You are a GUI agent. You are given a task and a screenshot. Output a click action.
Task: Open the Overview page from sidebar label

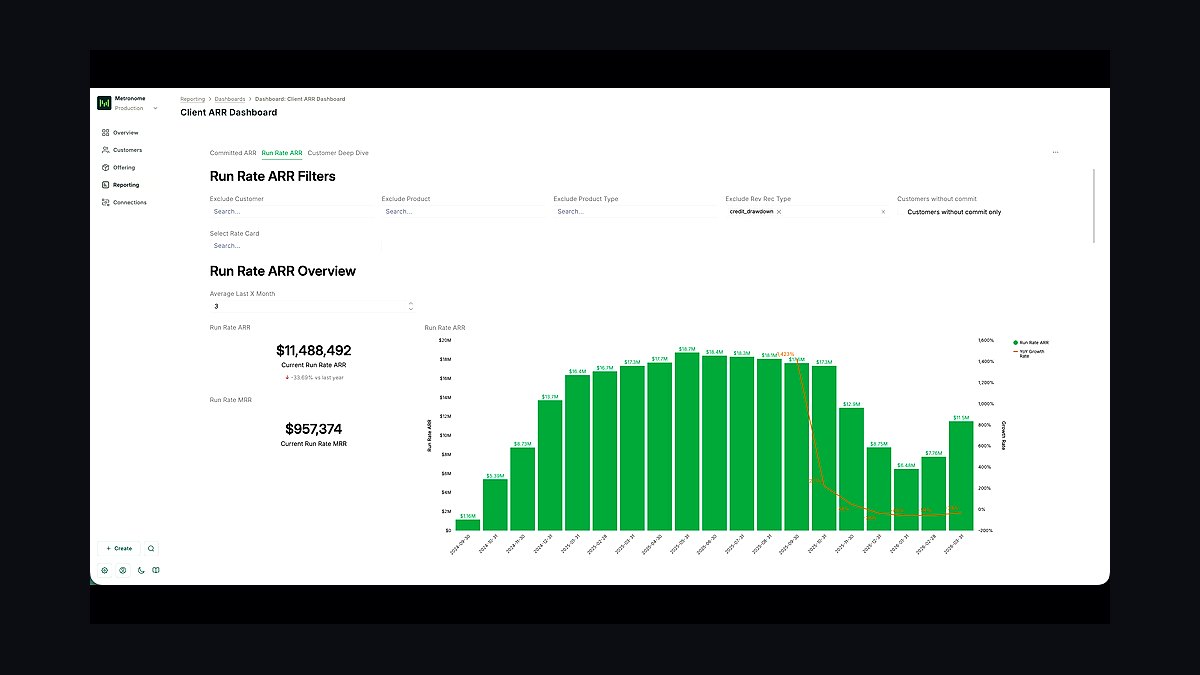[126, 132]
